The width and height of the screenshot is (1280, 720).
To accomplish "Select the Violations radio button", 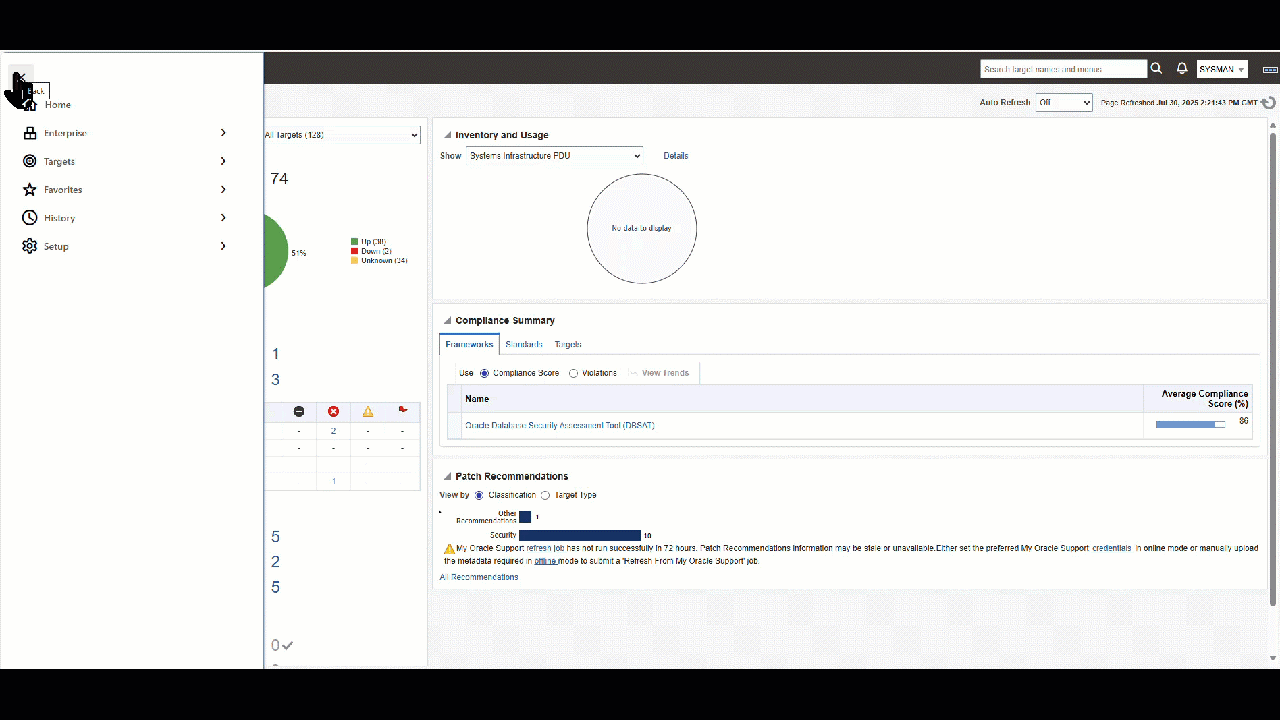I will (x=573, y=373).
